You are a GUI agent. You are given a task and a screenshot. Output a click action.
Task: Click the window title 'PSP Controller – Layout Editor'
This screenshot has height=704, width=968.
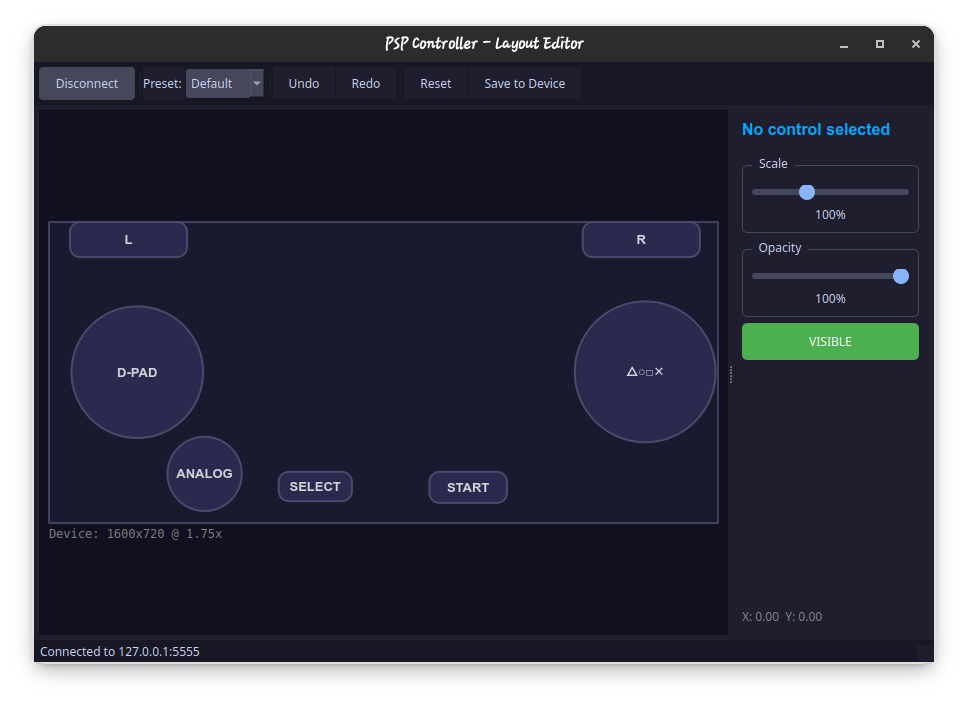pyautogui.click(x=484, y=43)
